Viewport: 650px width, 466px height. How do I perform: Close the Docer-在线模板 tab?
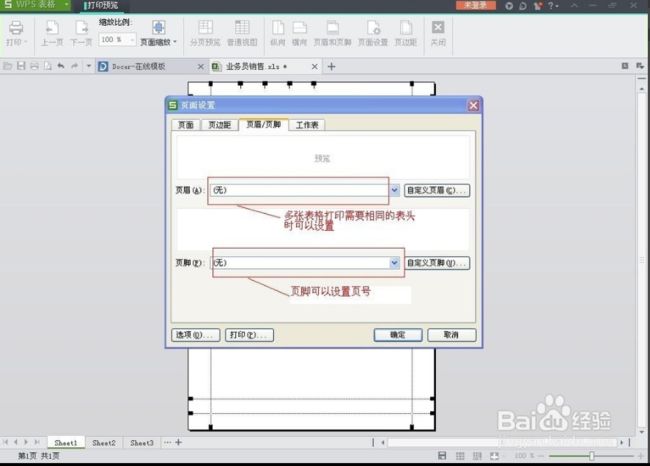point(201,66)
